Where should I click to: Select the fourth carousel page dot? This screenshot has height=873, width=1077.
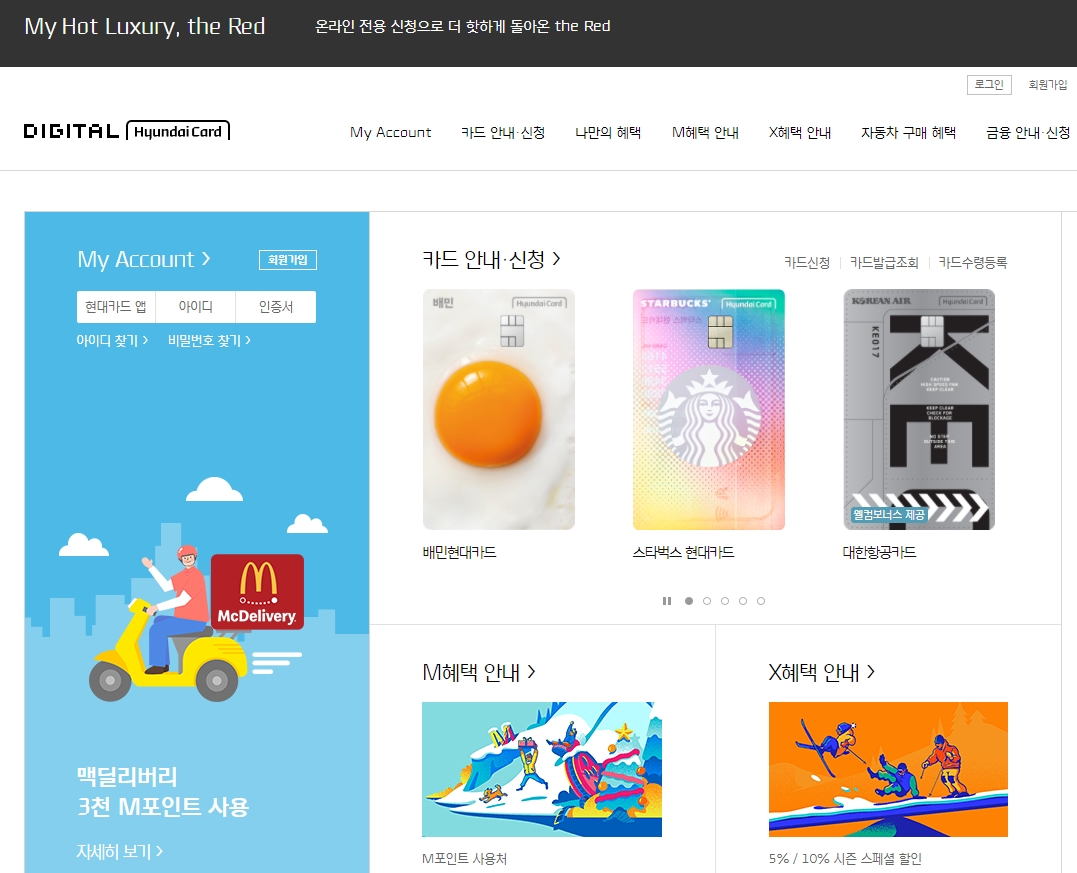click(x=742, y=601)
